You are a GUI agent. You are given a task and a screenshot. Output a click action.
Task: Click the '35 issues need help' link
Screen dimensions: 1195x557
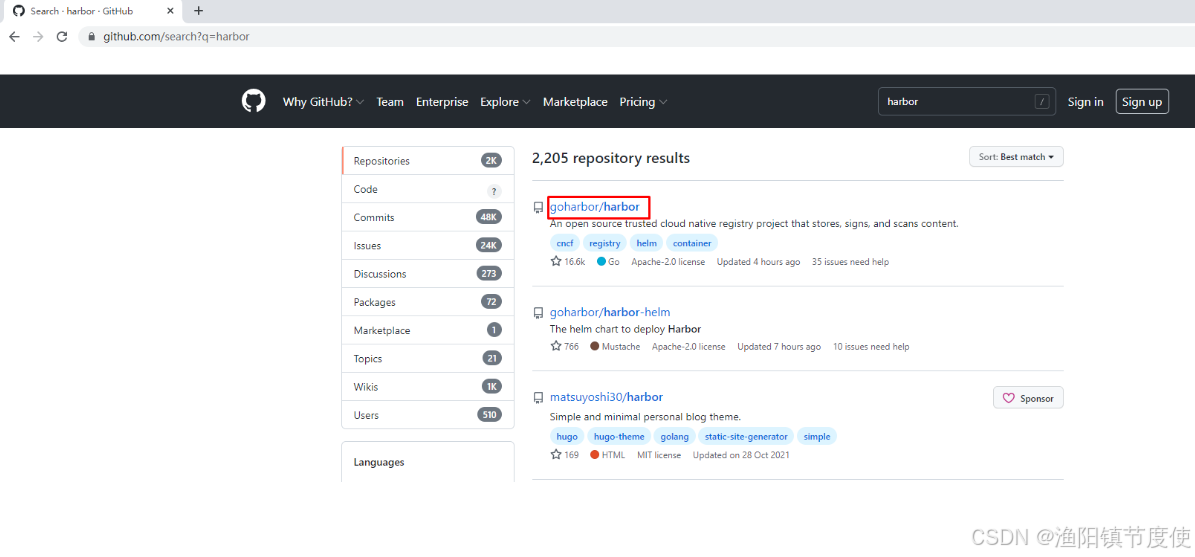[x=850, y=261]
